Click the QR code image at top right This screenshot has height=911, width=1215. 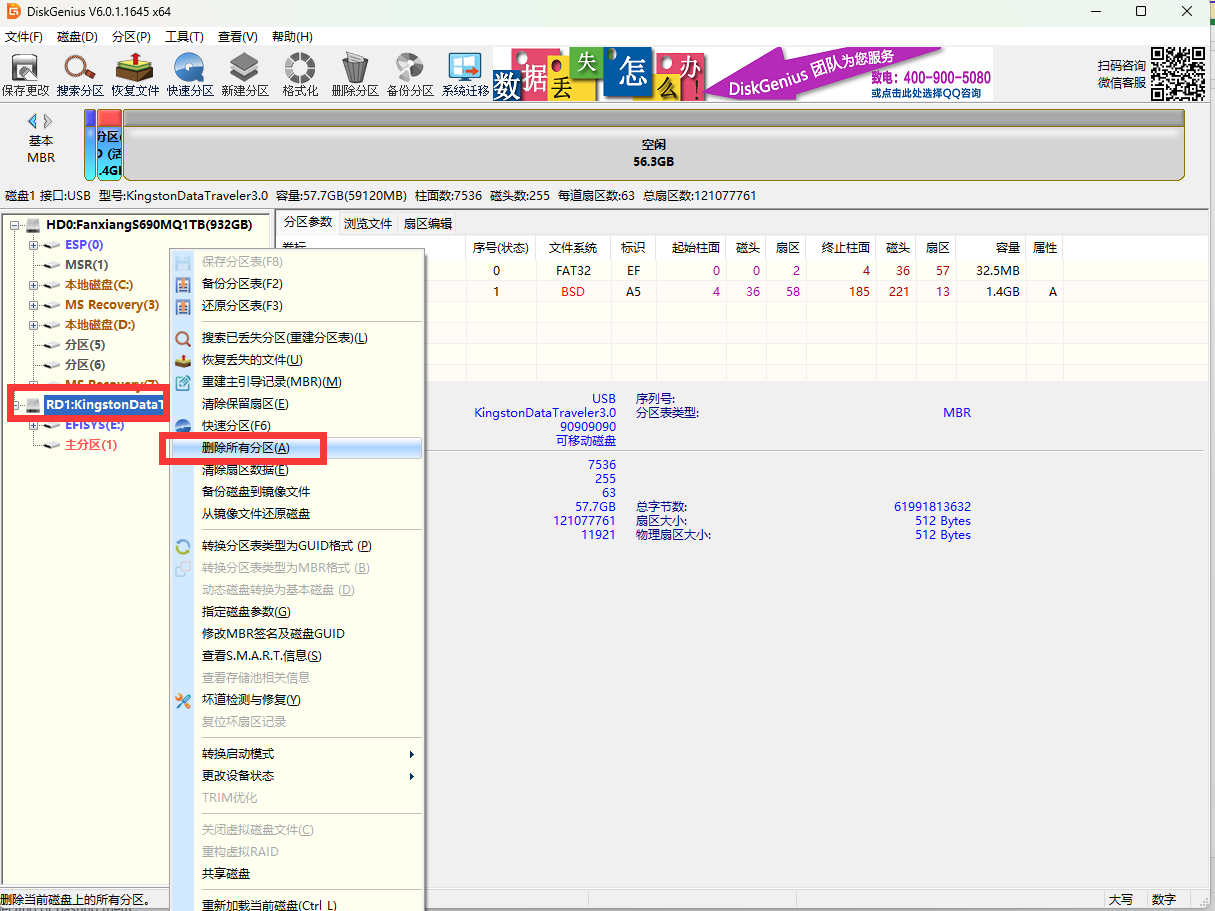[x=1178, y=74]
